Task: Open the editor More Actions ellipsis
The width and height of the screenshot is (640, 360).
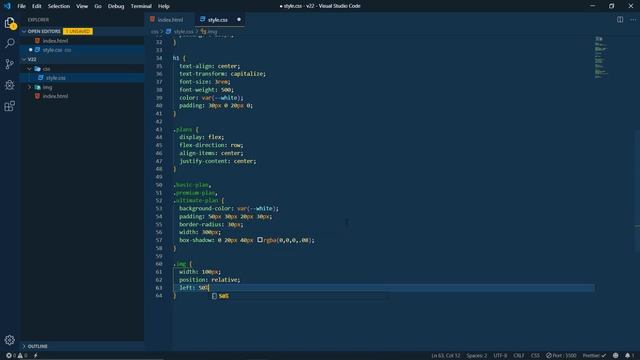Action: tap(633, 20)
